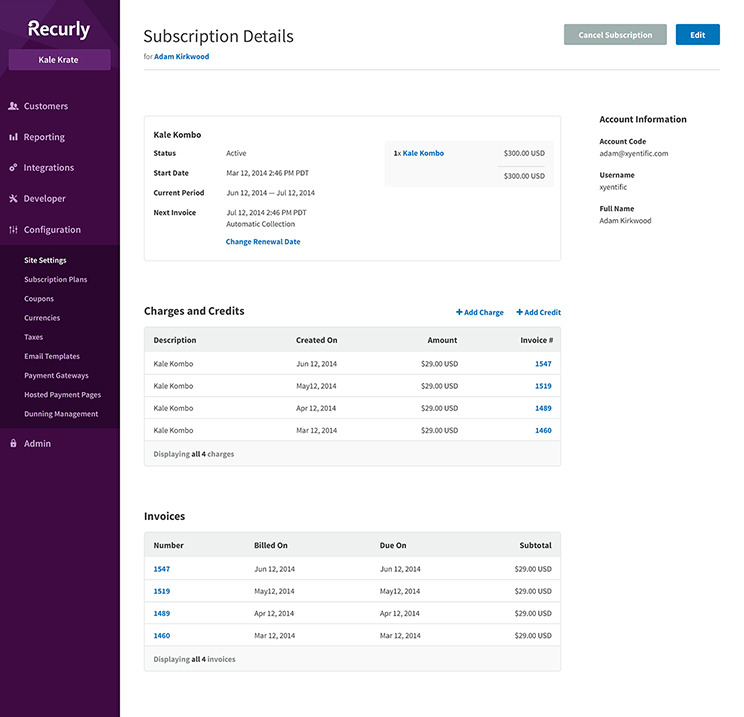The image size is (744, 717).
Task: Click the Integrations icon in sidebar
Action: tap(13, 168)
